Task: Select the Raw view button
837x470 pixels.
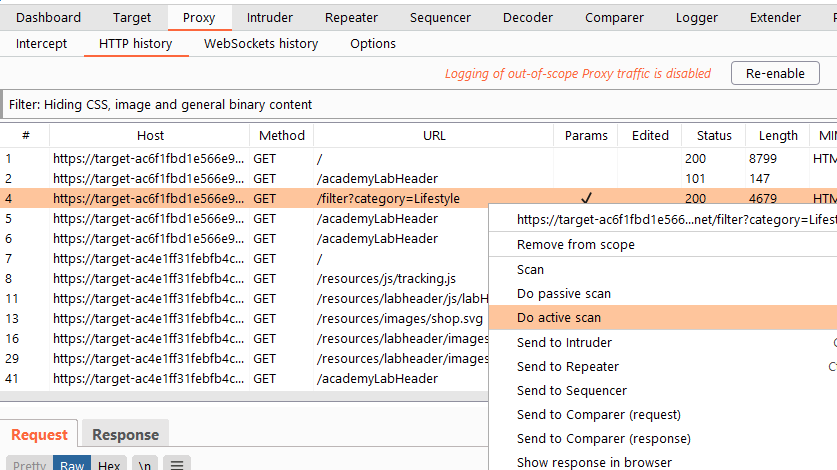Action: 72,464
